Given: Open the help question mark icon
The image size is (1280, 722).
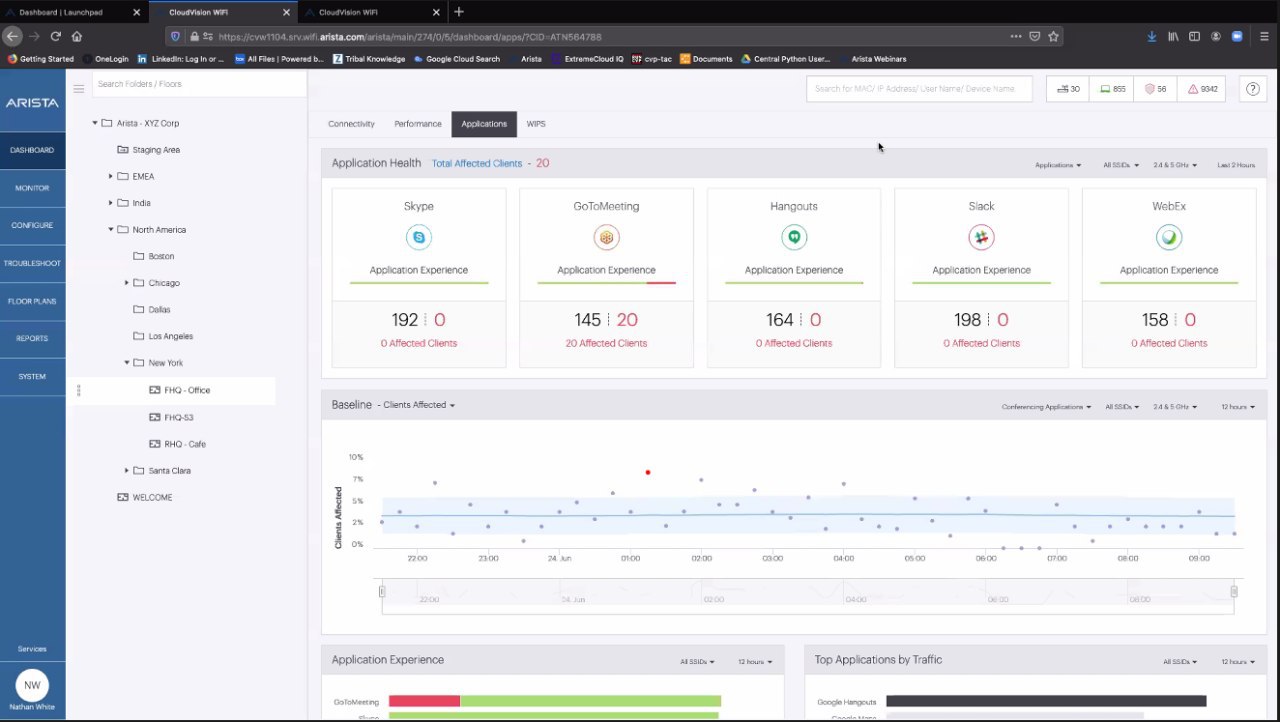Looking at the screenshot, I should point(1252,89).
